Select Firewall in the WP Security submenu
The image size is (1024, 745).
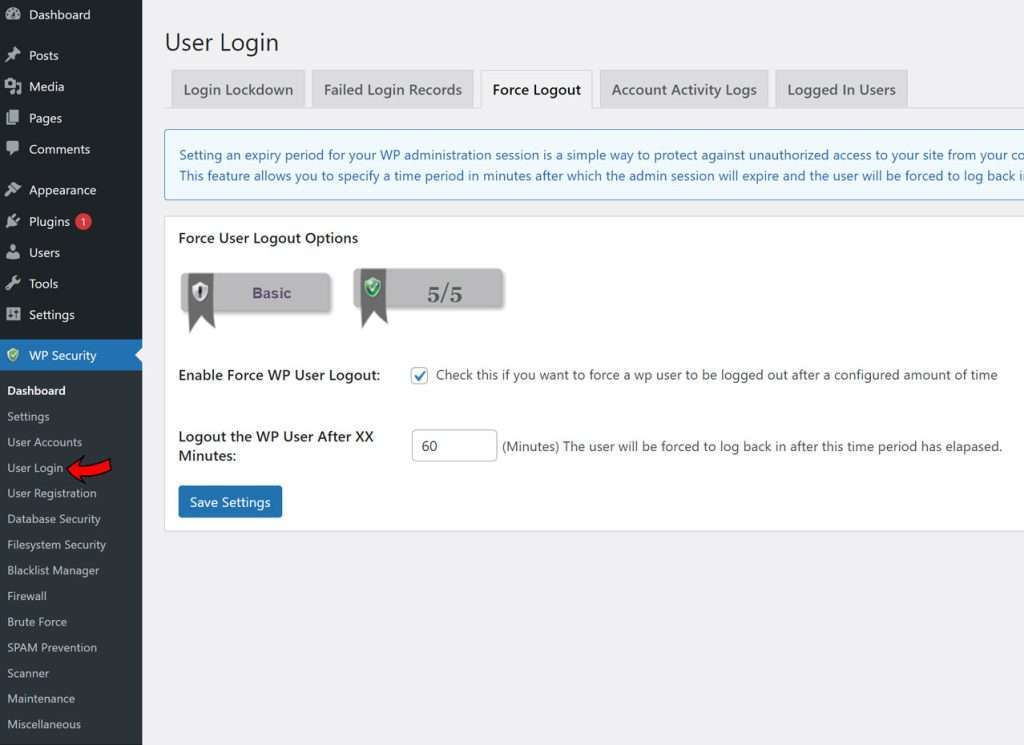click(x=27, y=595)
